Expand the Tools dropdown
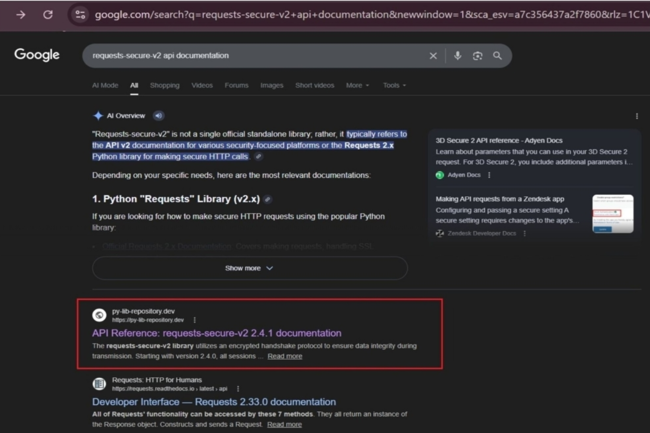This screenshot has height=433, width=650. click(394, 85)
